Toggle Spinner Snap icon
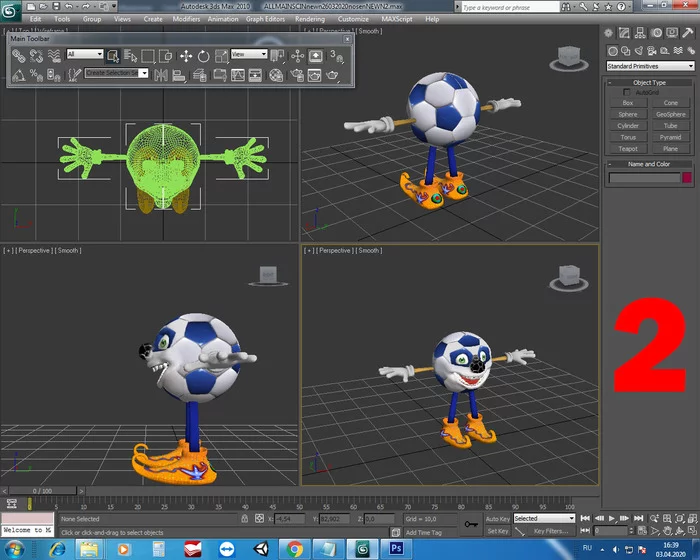 pos(54,75)
